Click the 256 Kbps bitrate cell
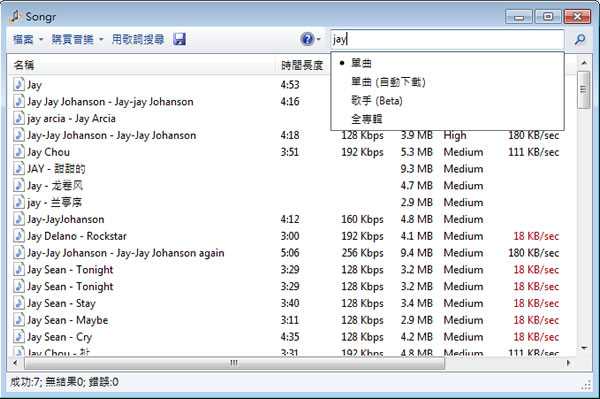 [362, 253]
